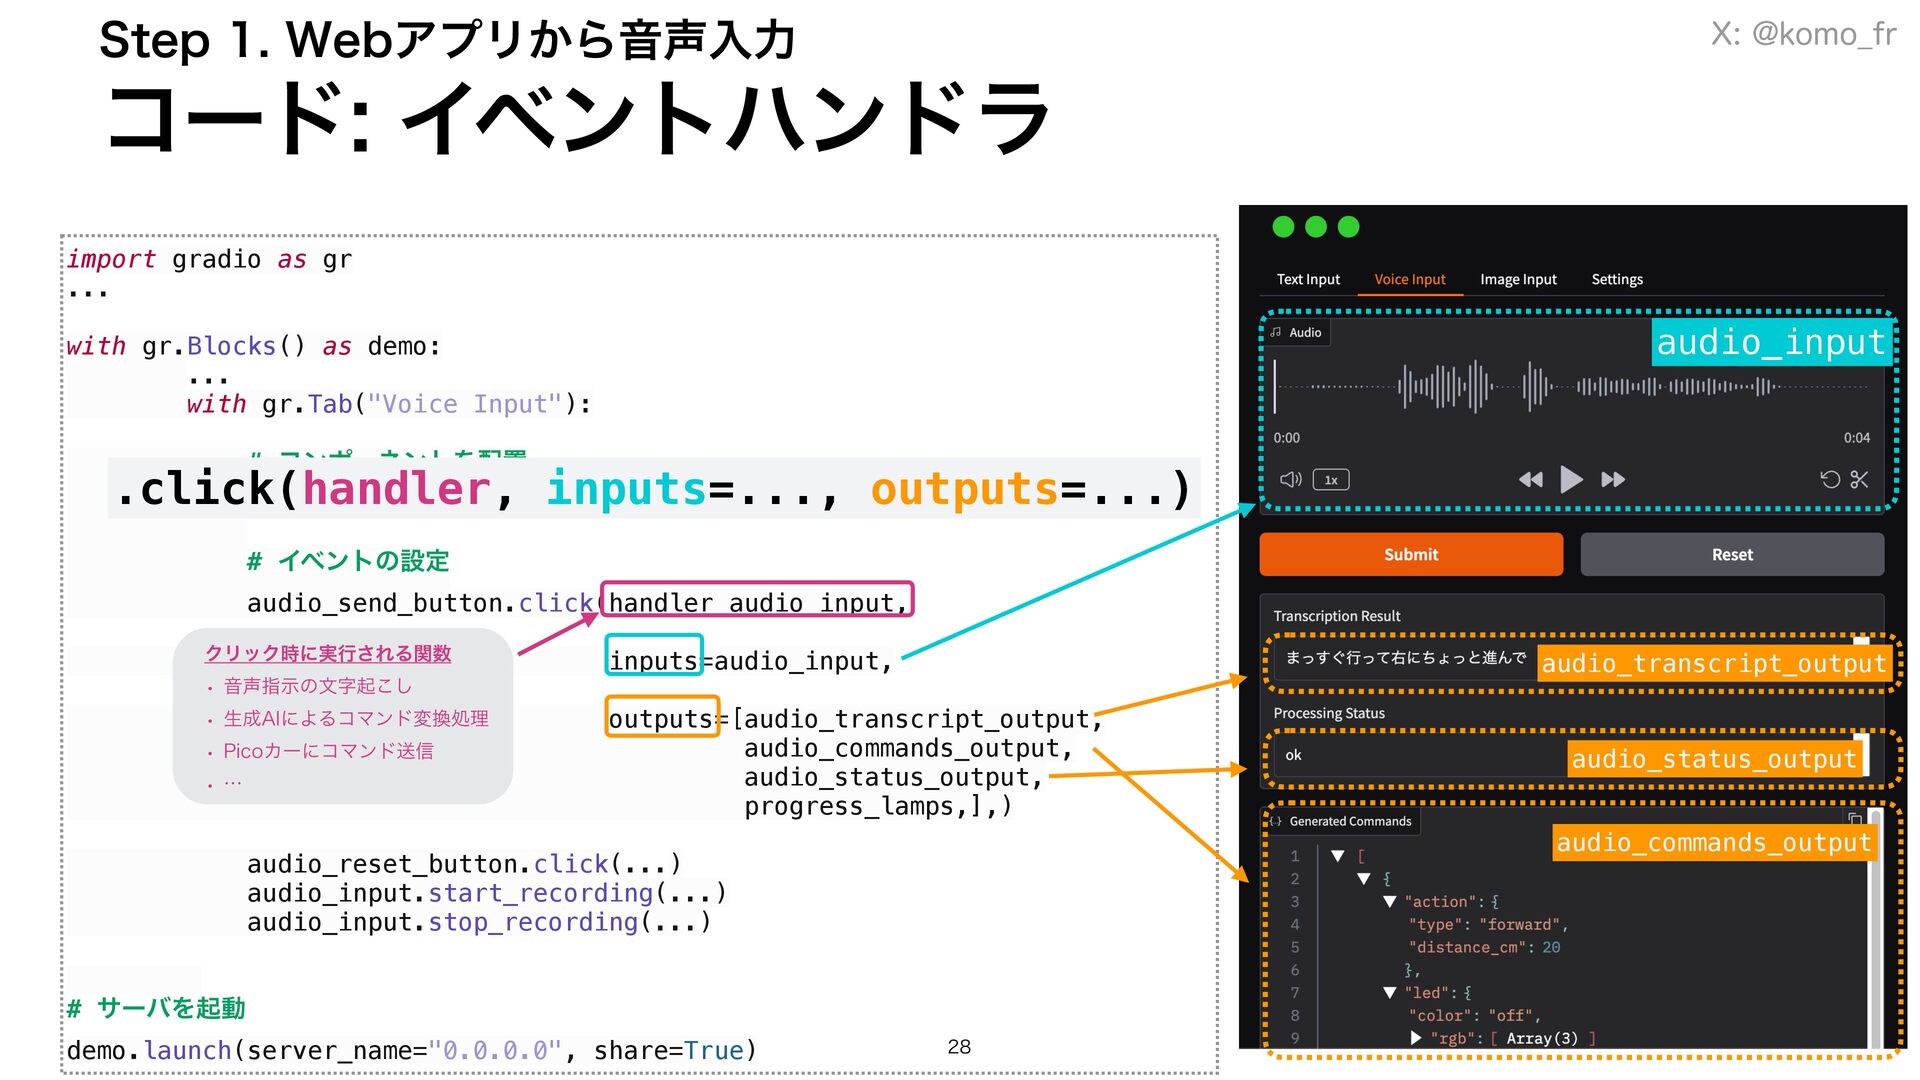Collapse the "led" JSON node
1920x1080 pixels.
click(x=1389, y=993)
